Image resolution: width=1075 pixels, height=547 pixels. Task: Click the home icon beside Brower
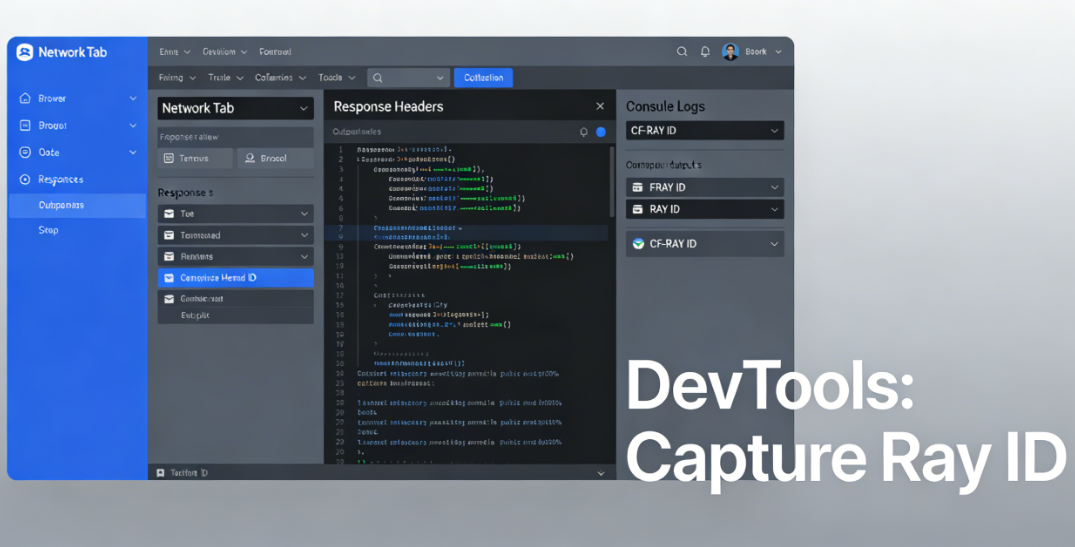point(25,99)
